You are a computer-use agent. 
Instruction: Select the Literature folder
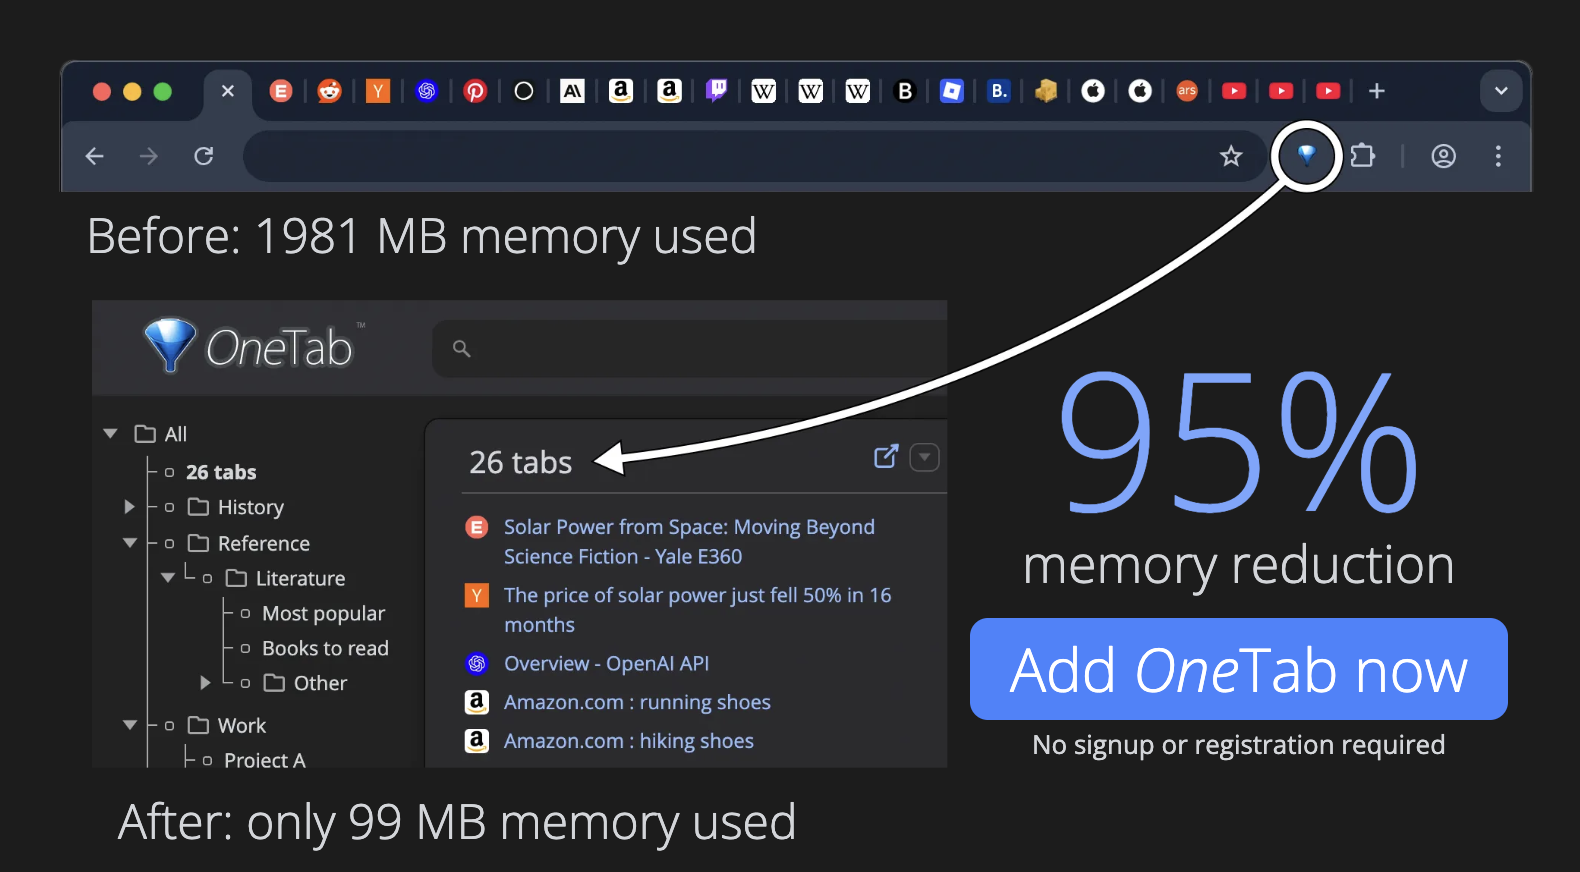pyautogui.click(x=286, y=578)
